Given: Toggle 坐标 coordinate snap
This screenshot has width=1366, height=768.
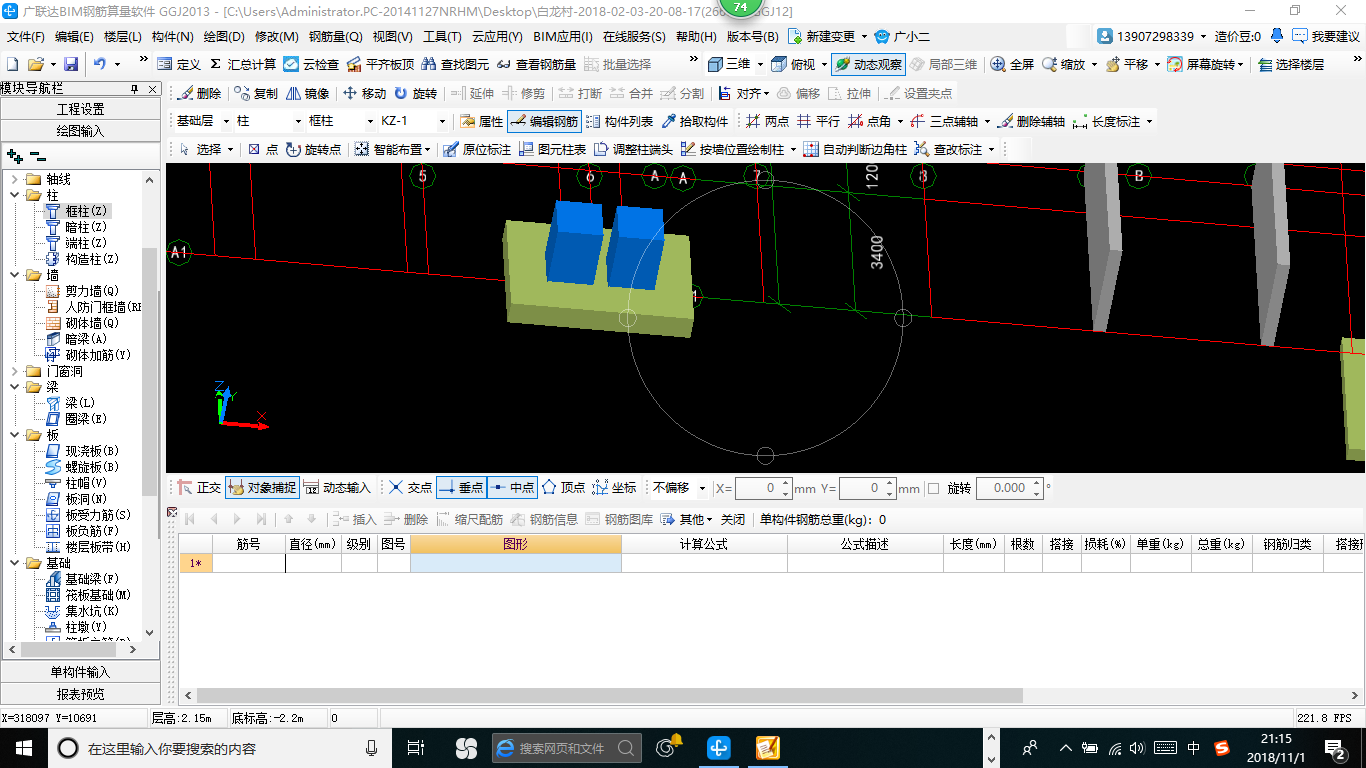Looking at the screenshot, I should click(x=614, y=488).
